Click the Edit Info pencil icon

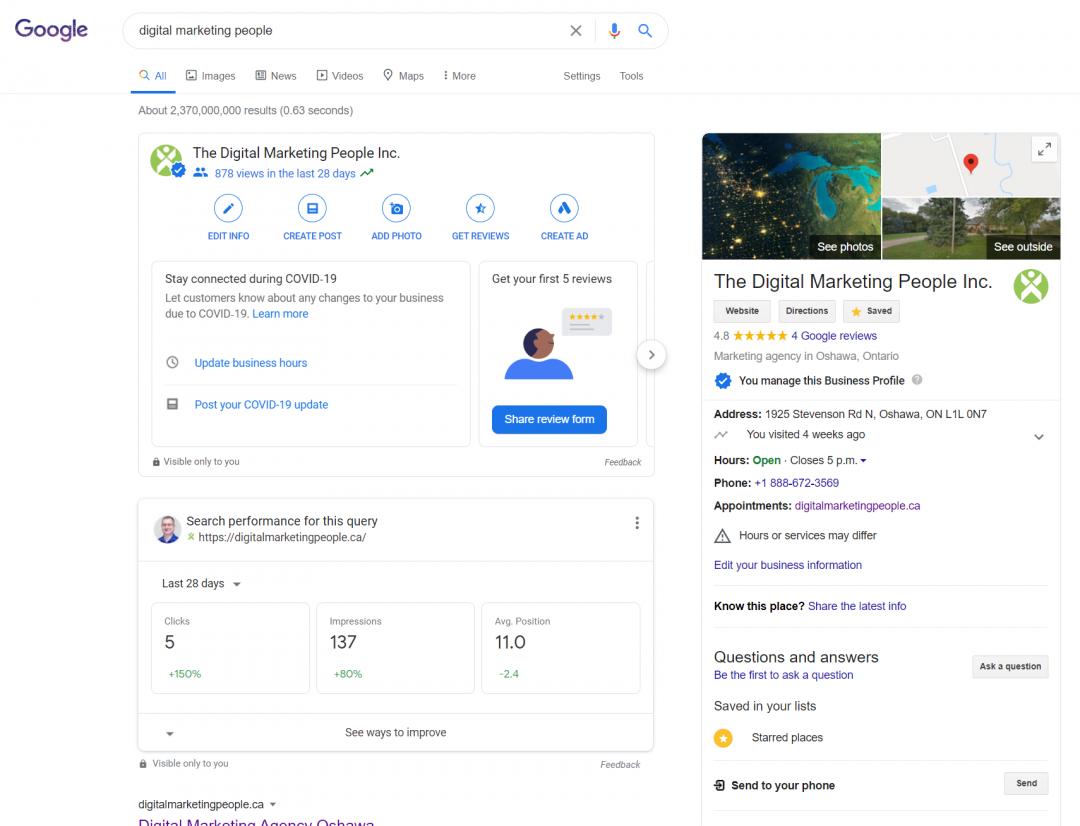228,208
